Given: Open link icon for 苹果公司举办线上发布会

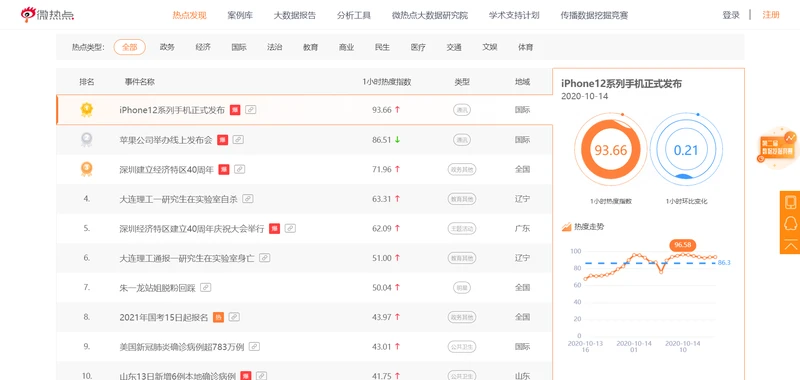Looking at the screenshot, I should point(238,139).
